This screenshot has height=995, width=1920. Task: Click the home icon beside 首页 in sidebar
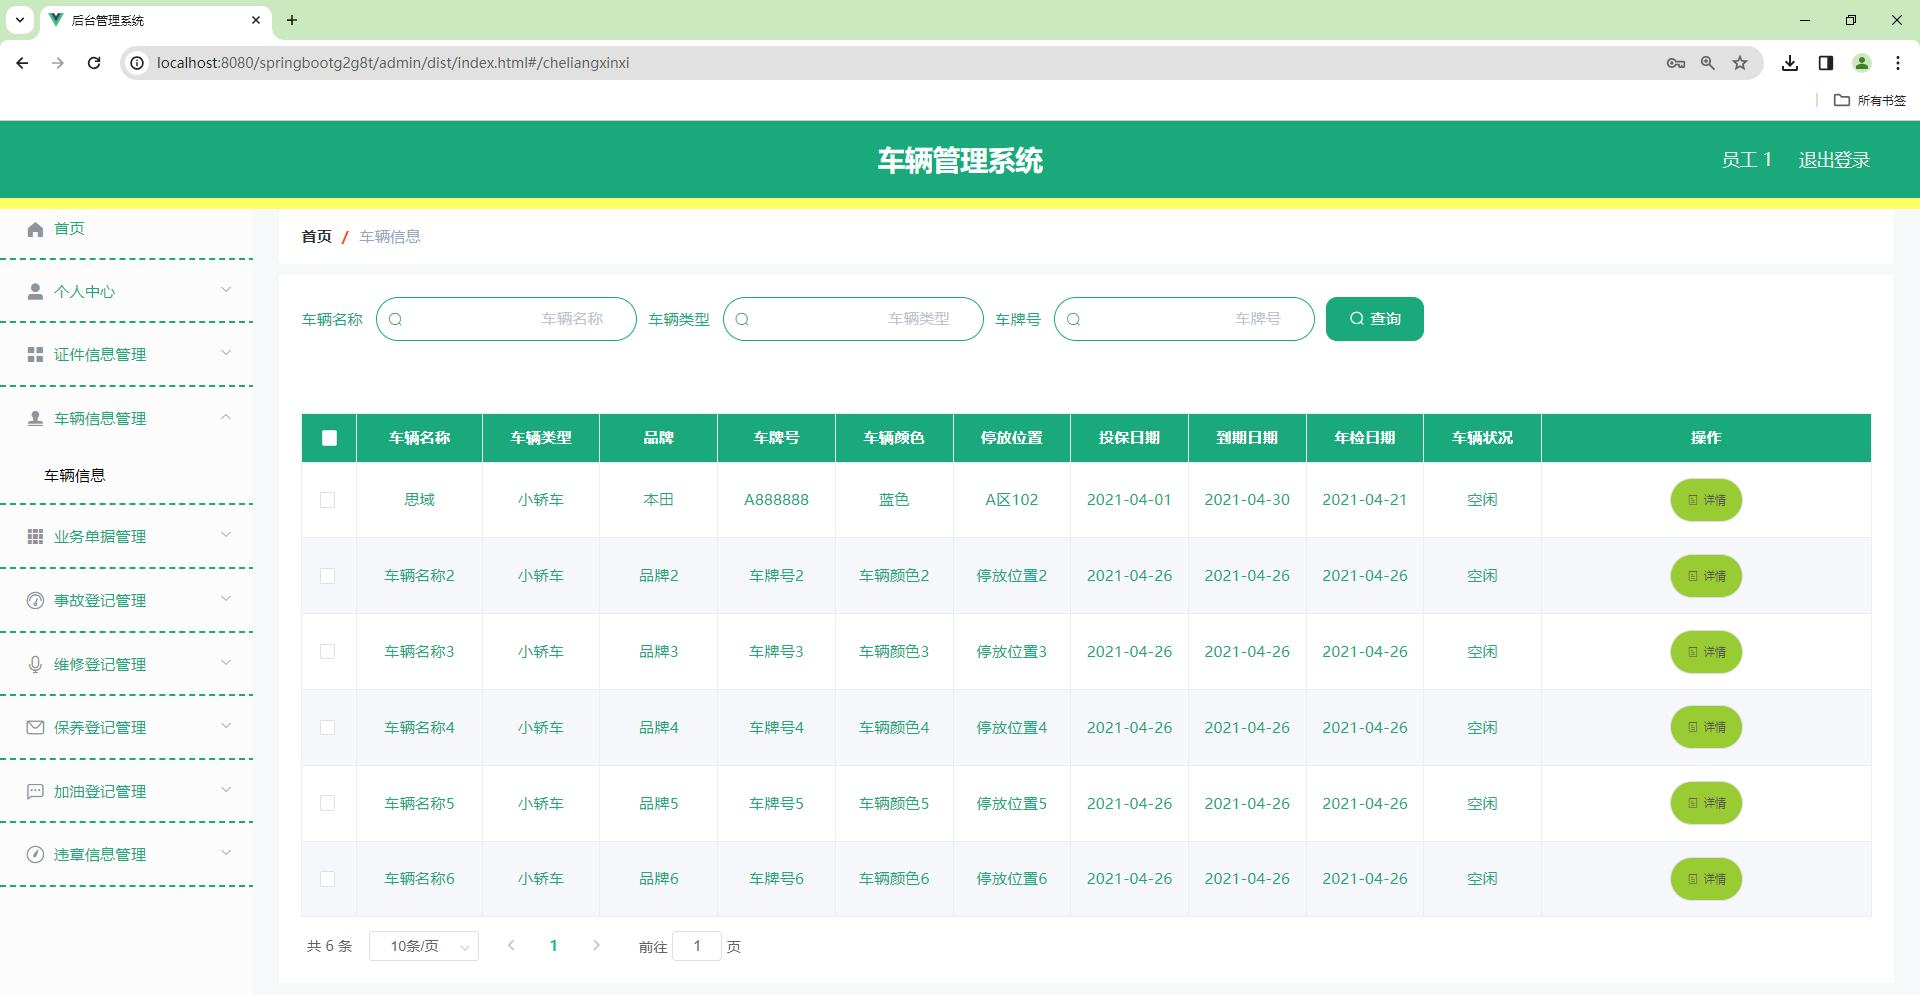click(x=35, y=229)
